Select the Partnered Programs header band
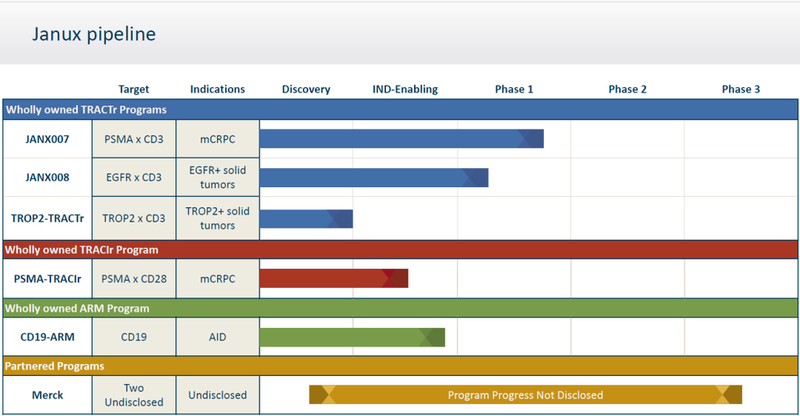800x416 pixels. coord(400,366)
